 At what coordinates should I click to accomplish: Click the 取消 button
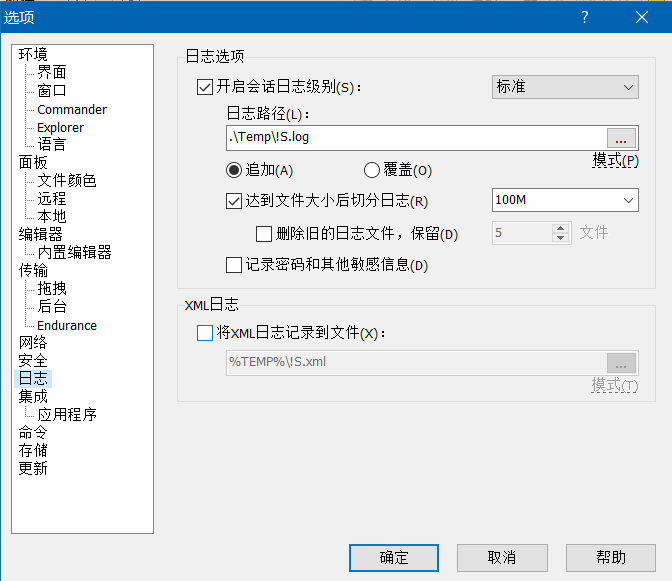(x=502, y=558)
